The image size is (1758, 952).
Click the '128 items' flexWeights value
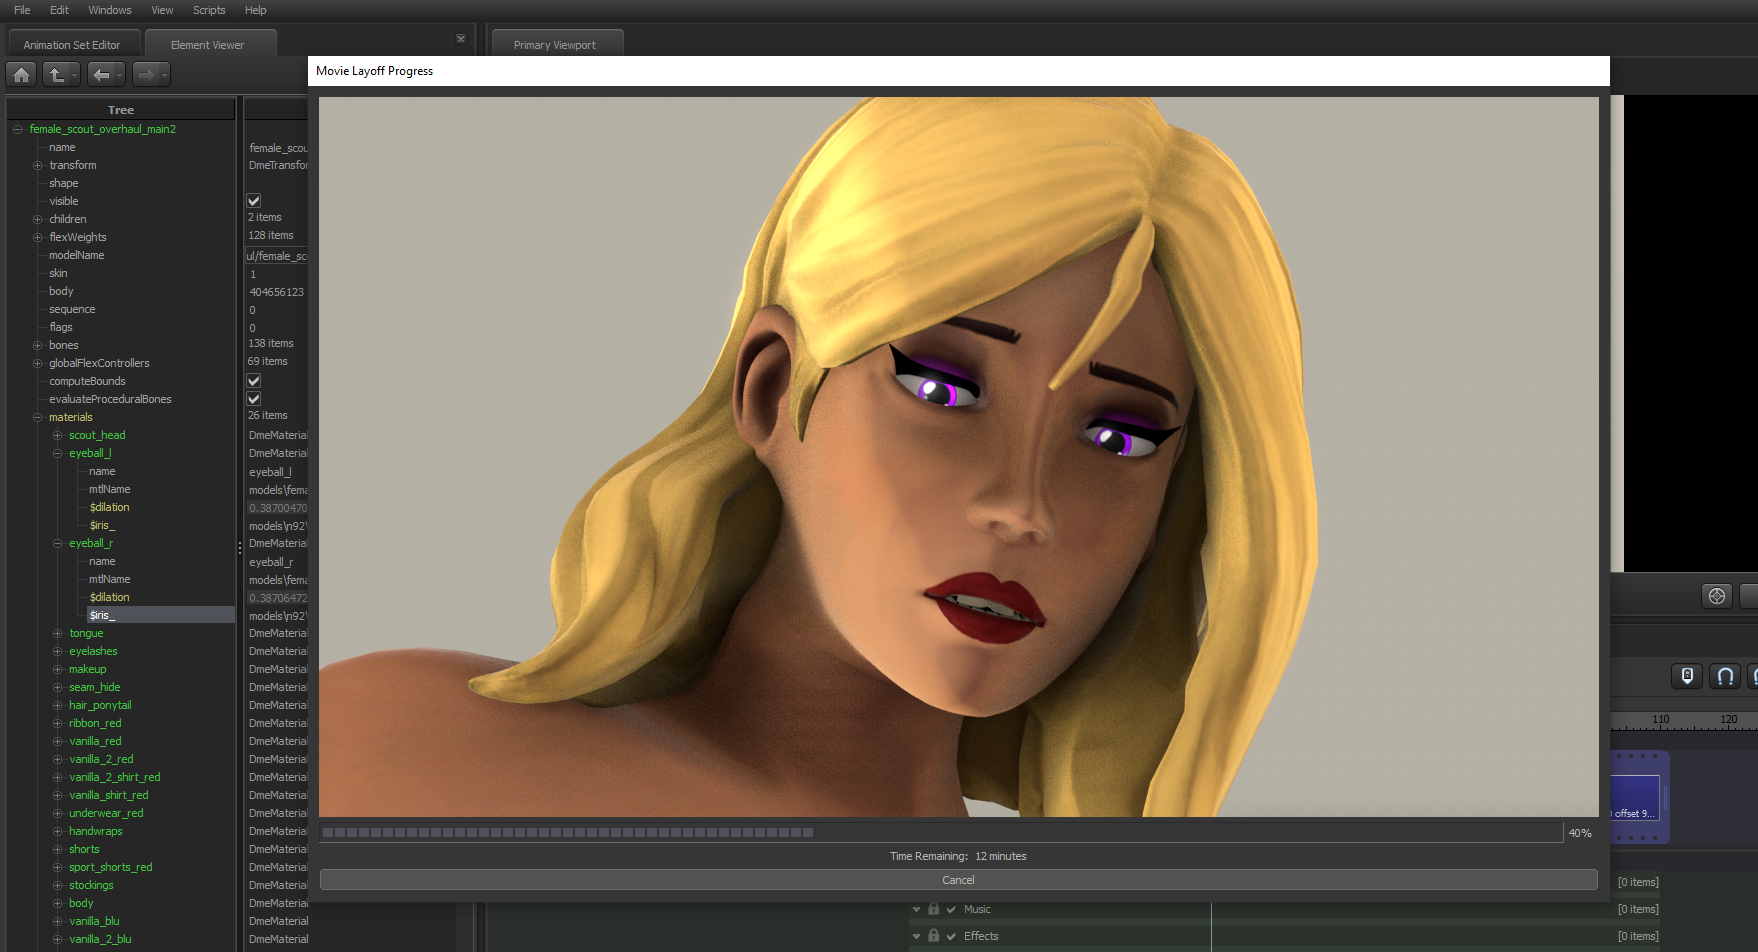pos(271,235)
